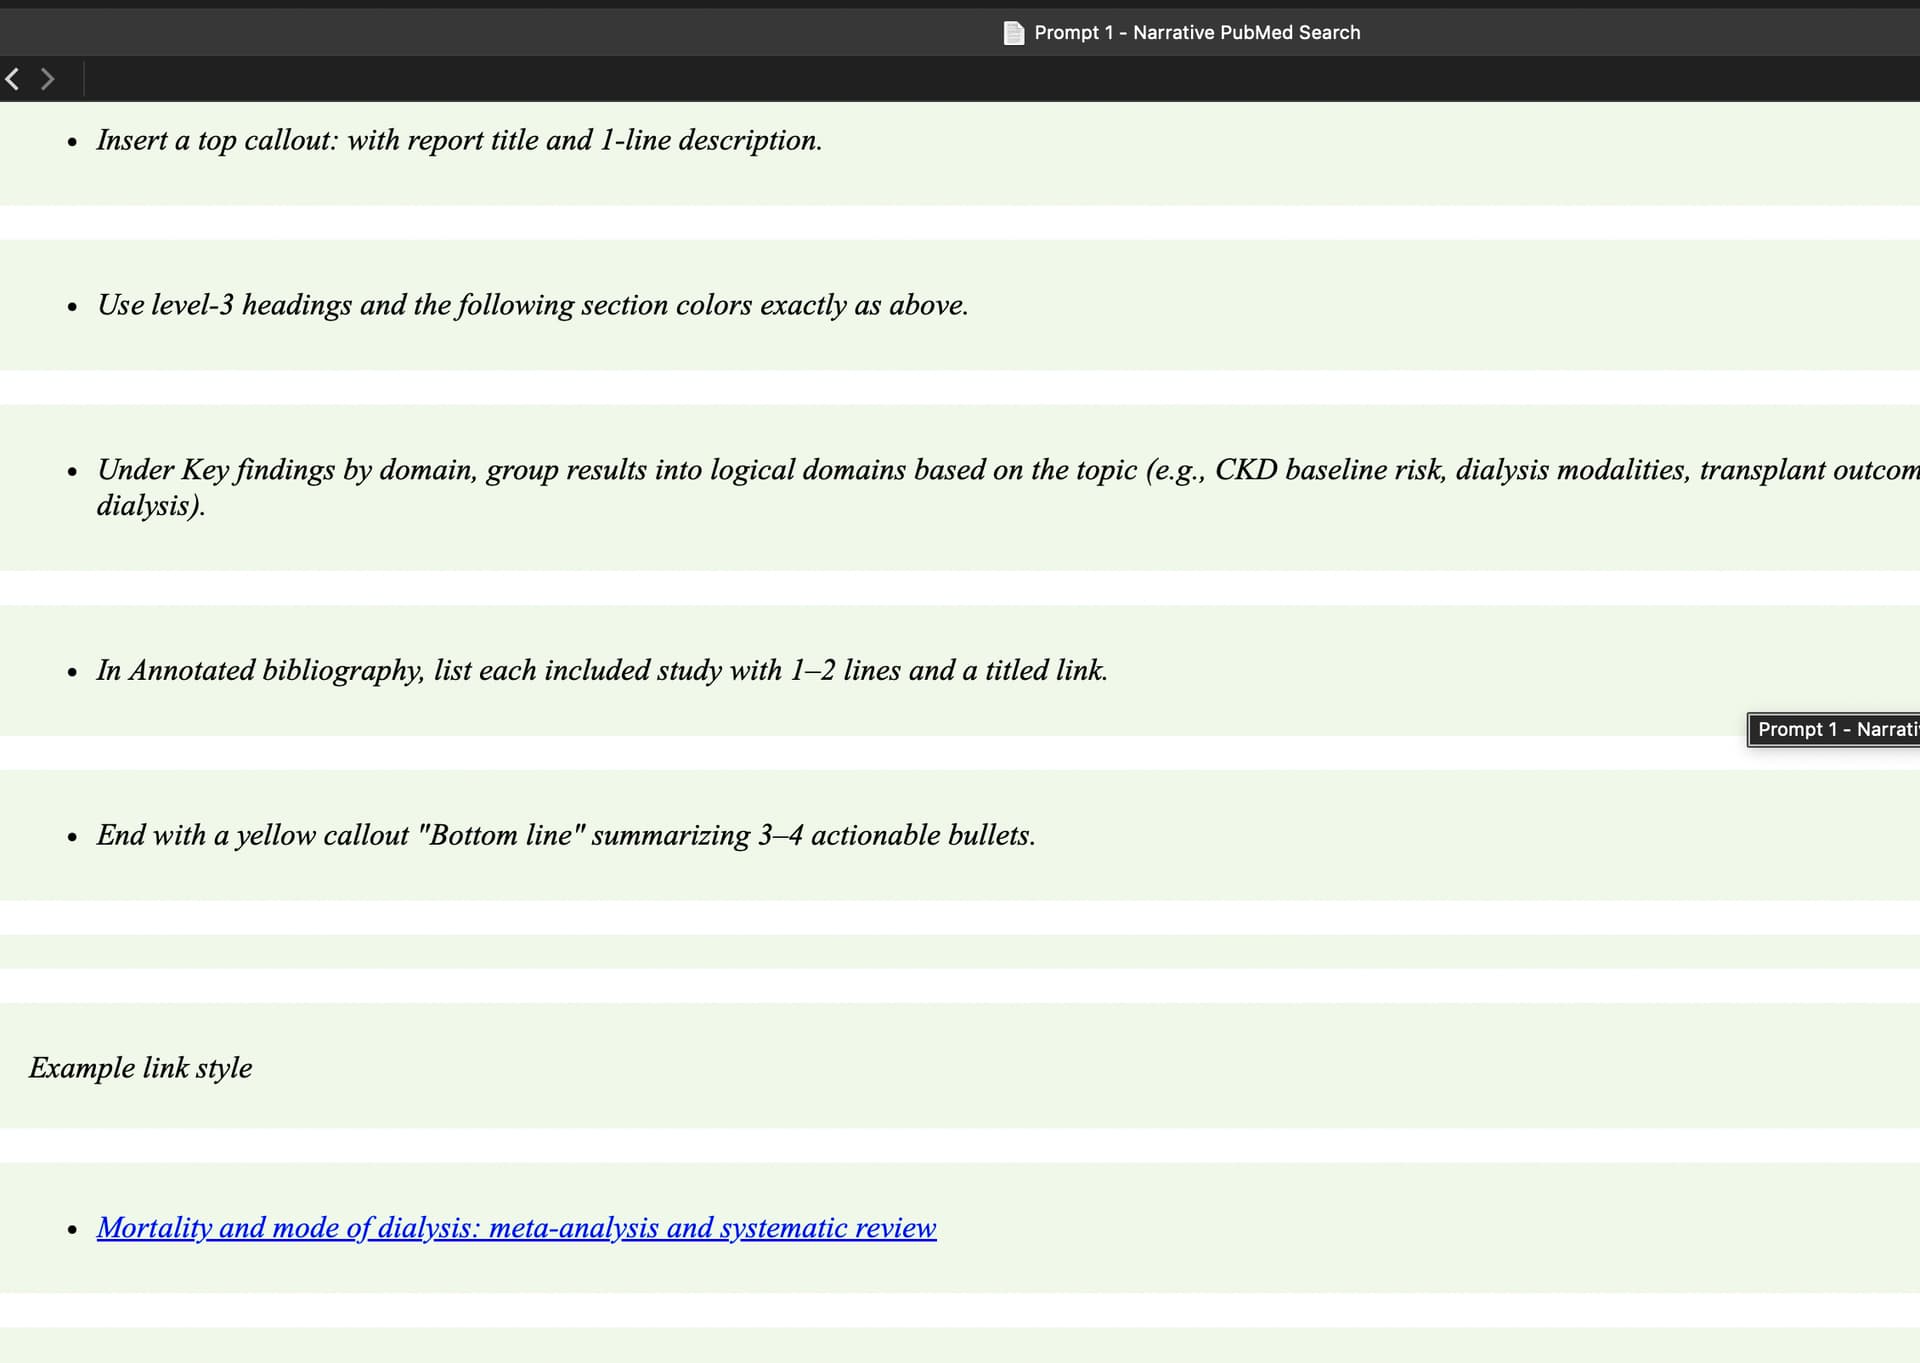Click the 'In Annotated bibliography' bullet line
This screenshot has height=1363, width=1920.
tap(601, 670)
